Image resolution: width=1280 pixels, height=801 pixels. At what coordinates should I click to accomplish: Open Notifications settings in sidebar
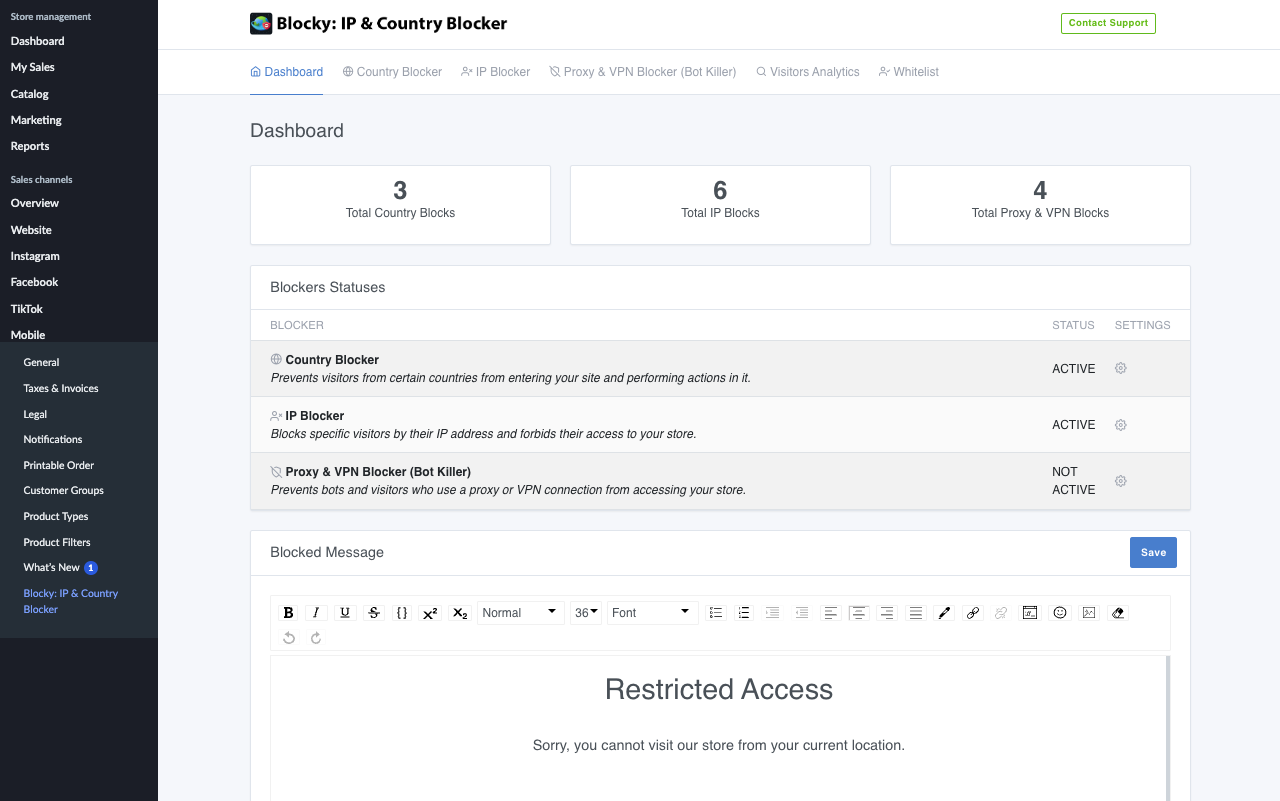[53, 439]
